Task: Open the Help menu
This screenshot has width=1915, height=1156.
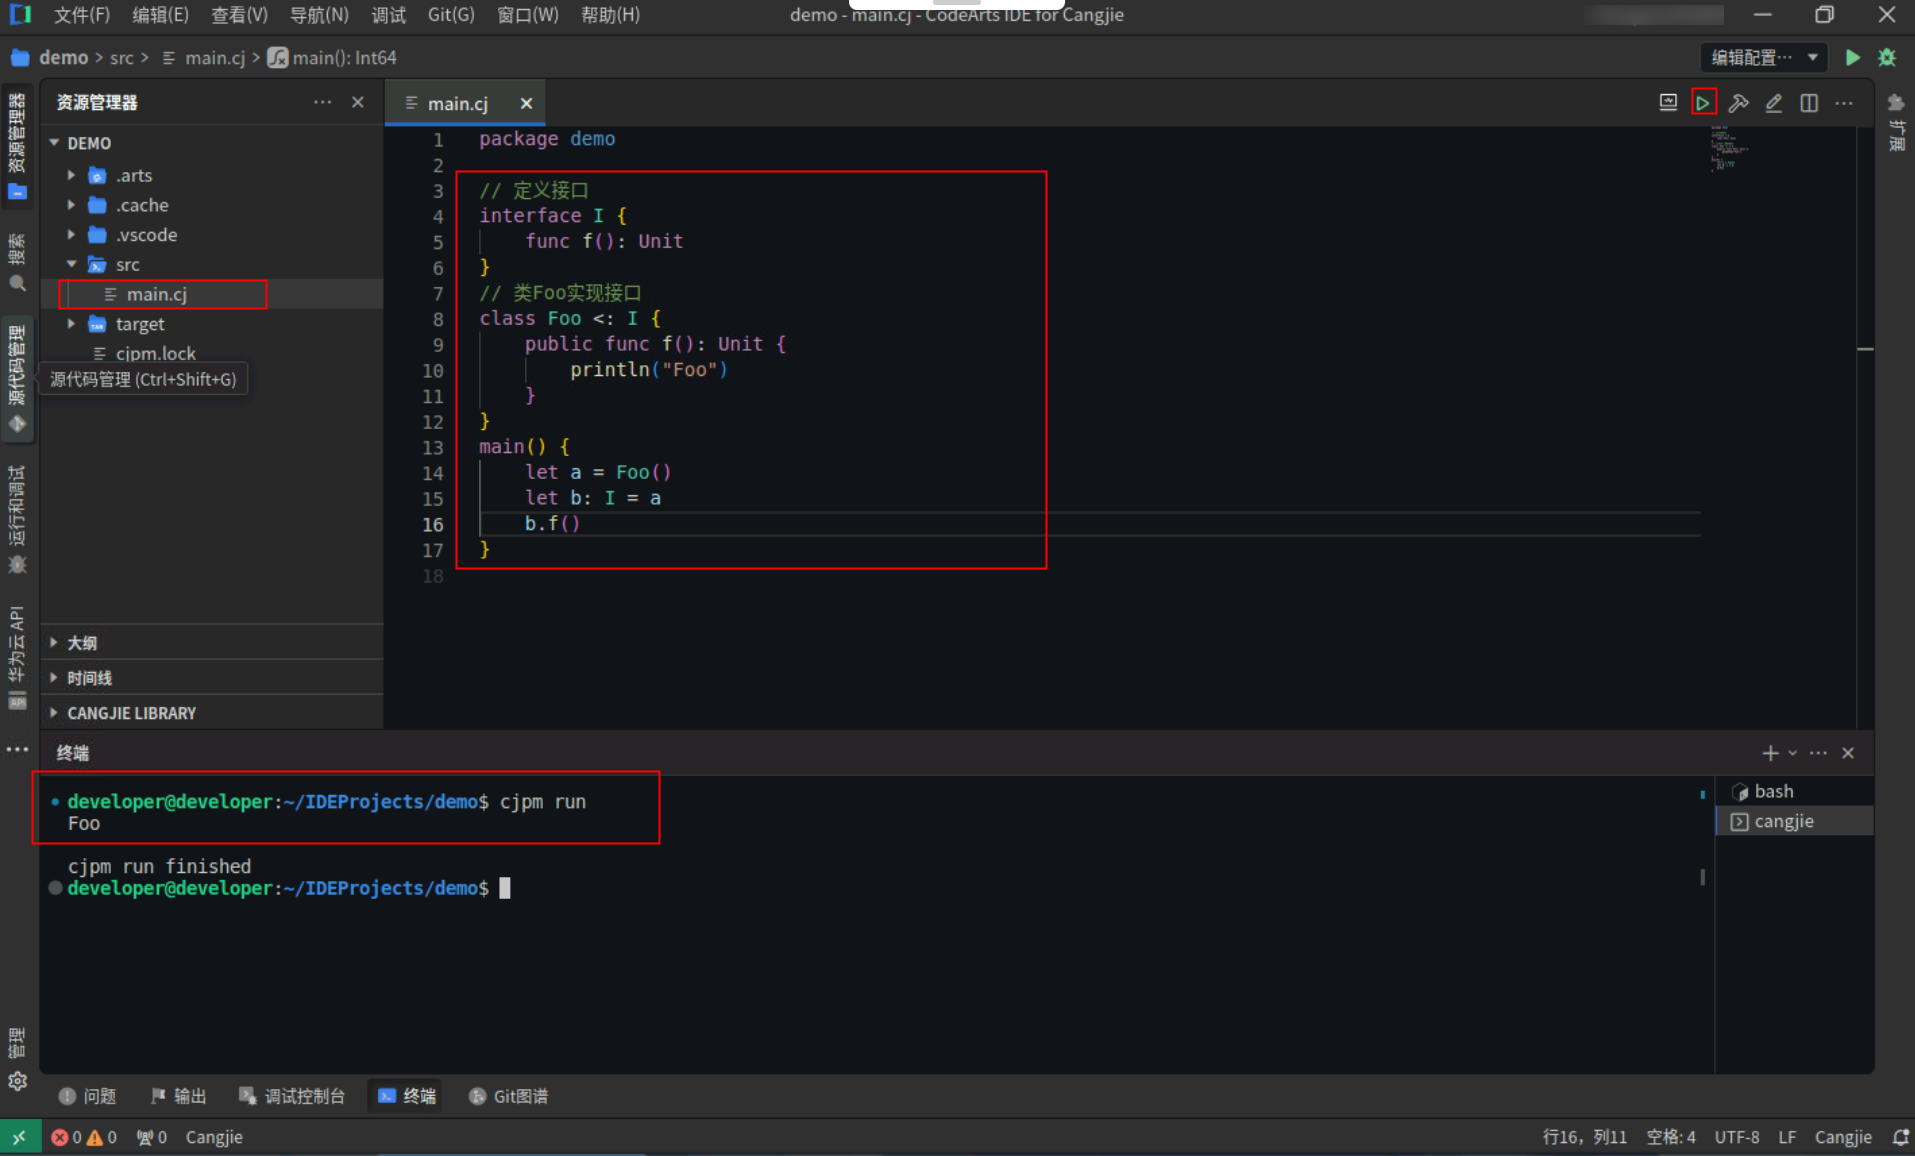Action: tap(610, 15)
